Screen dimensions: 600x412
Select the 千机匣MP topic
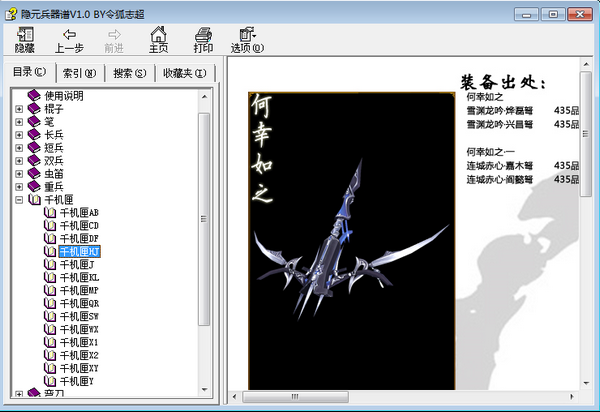click(x=79, y=291)
